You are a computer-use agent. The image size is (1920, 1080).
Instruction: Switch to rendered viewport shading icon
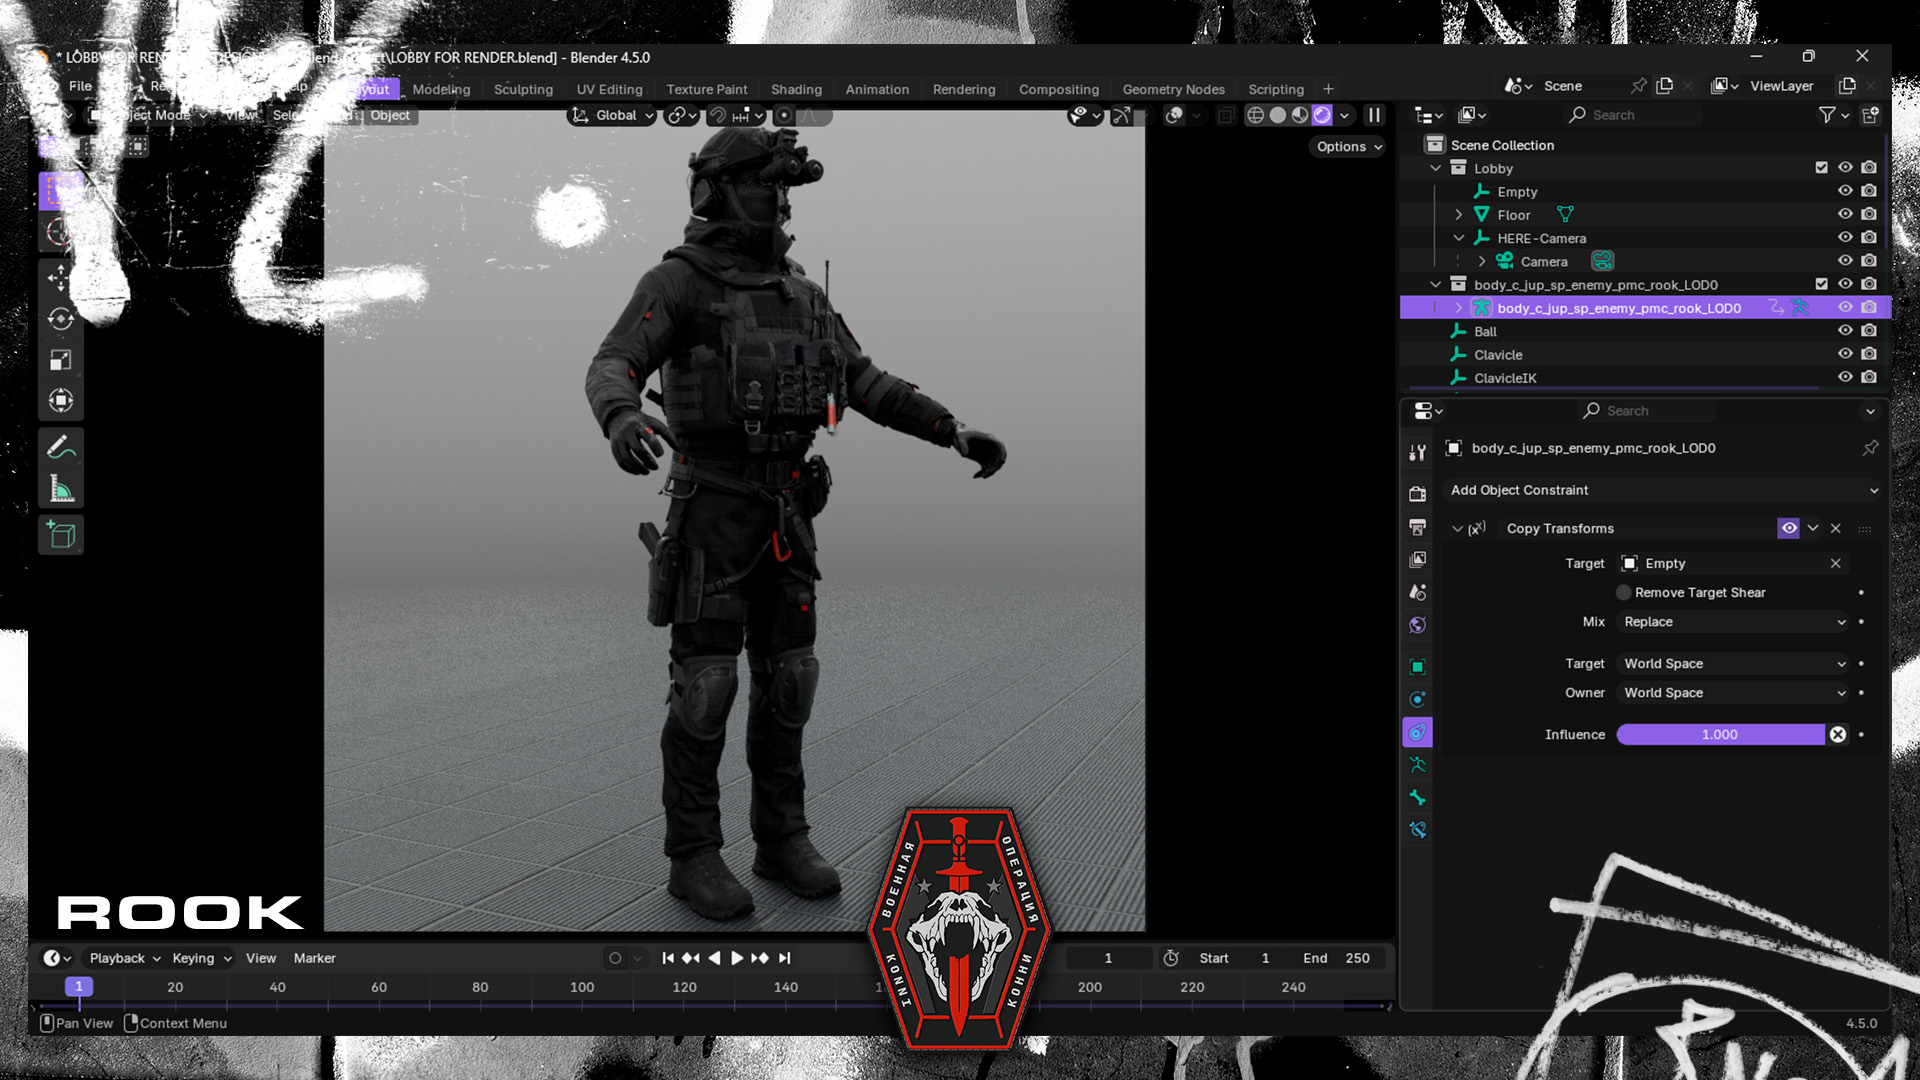click(x=1322, y=115)
